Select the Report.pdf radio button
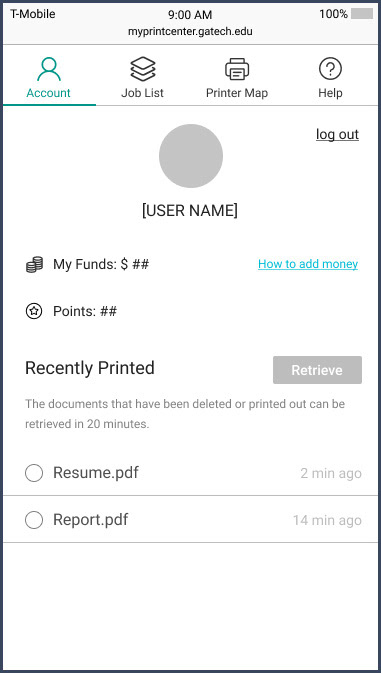Screen dimensions: 381x673 pos(34,520)
